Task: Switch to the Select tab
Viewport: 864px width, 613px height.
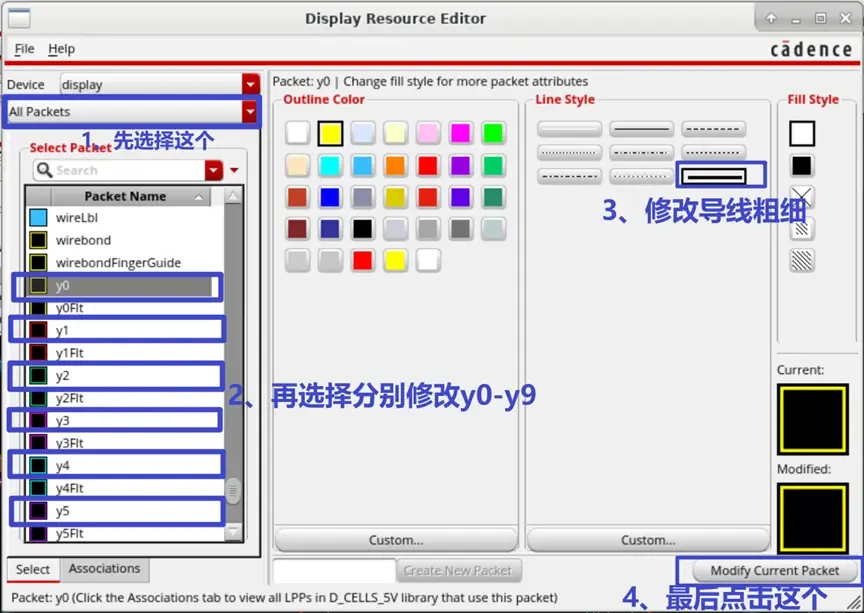Action: tap(33, 569)
